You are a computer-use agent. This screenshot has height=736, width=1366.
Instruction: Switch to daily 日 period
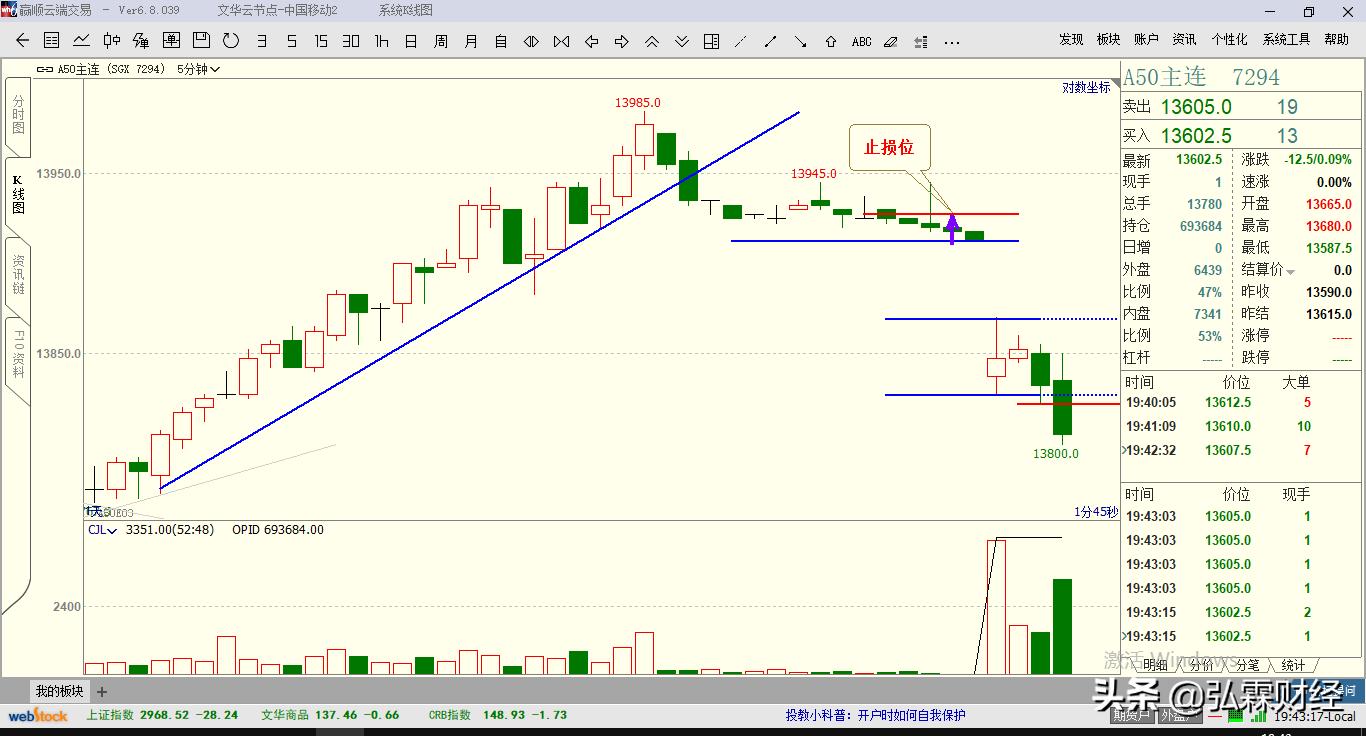click(x=411, y=41)
